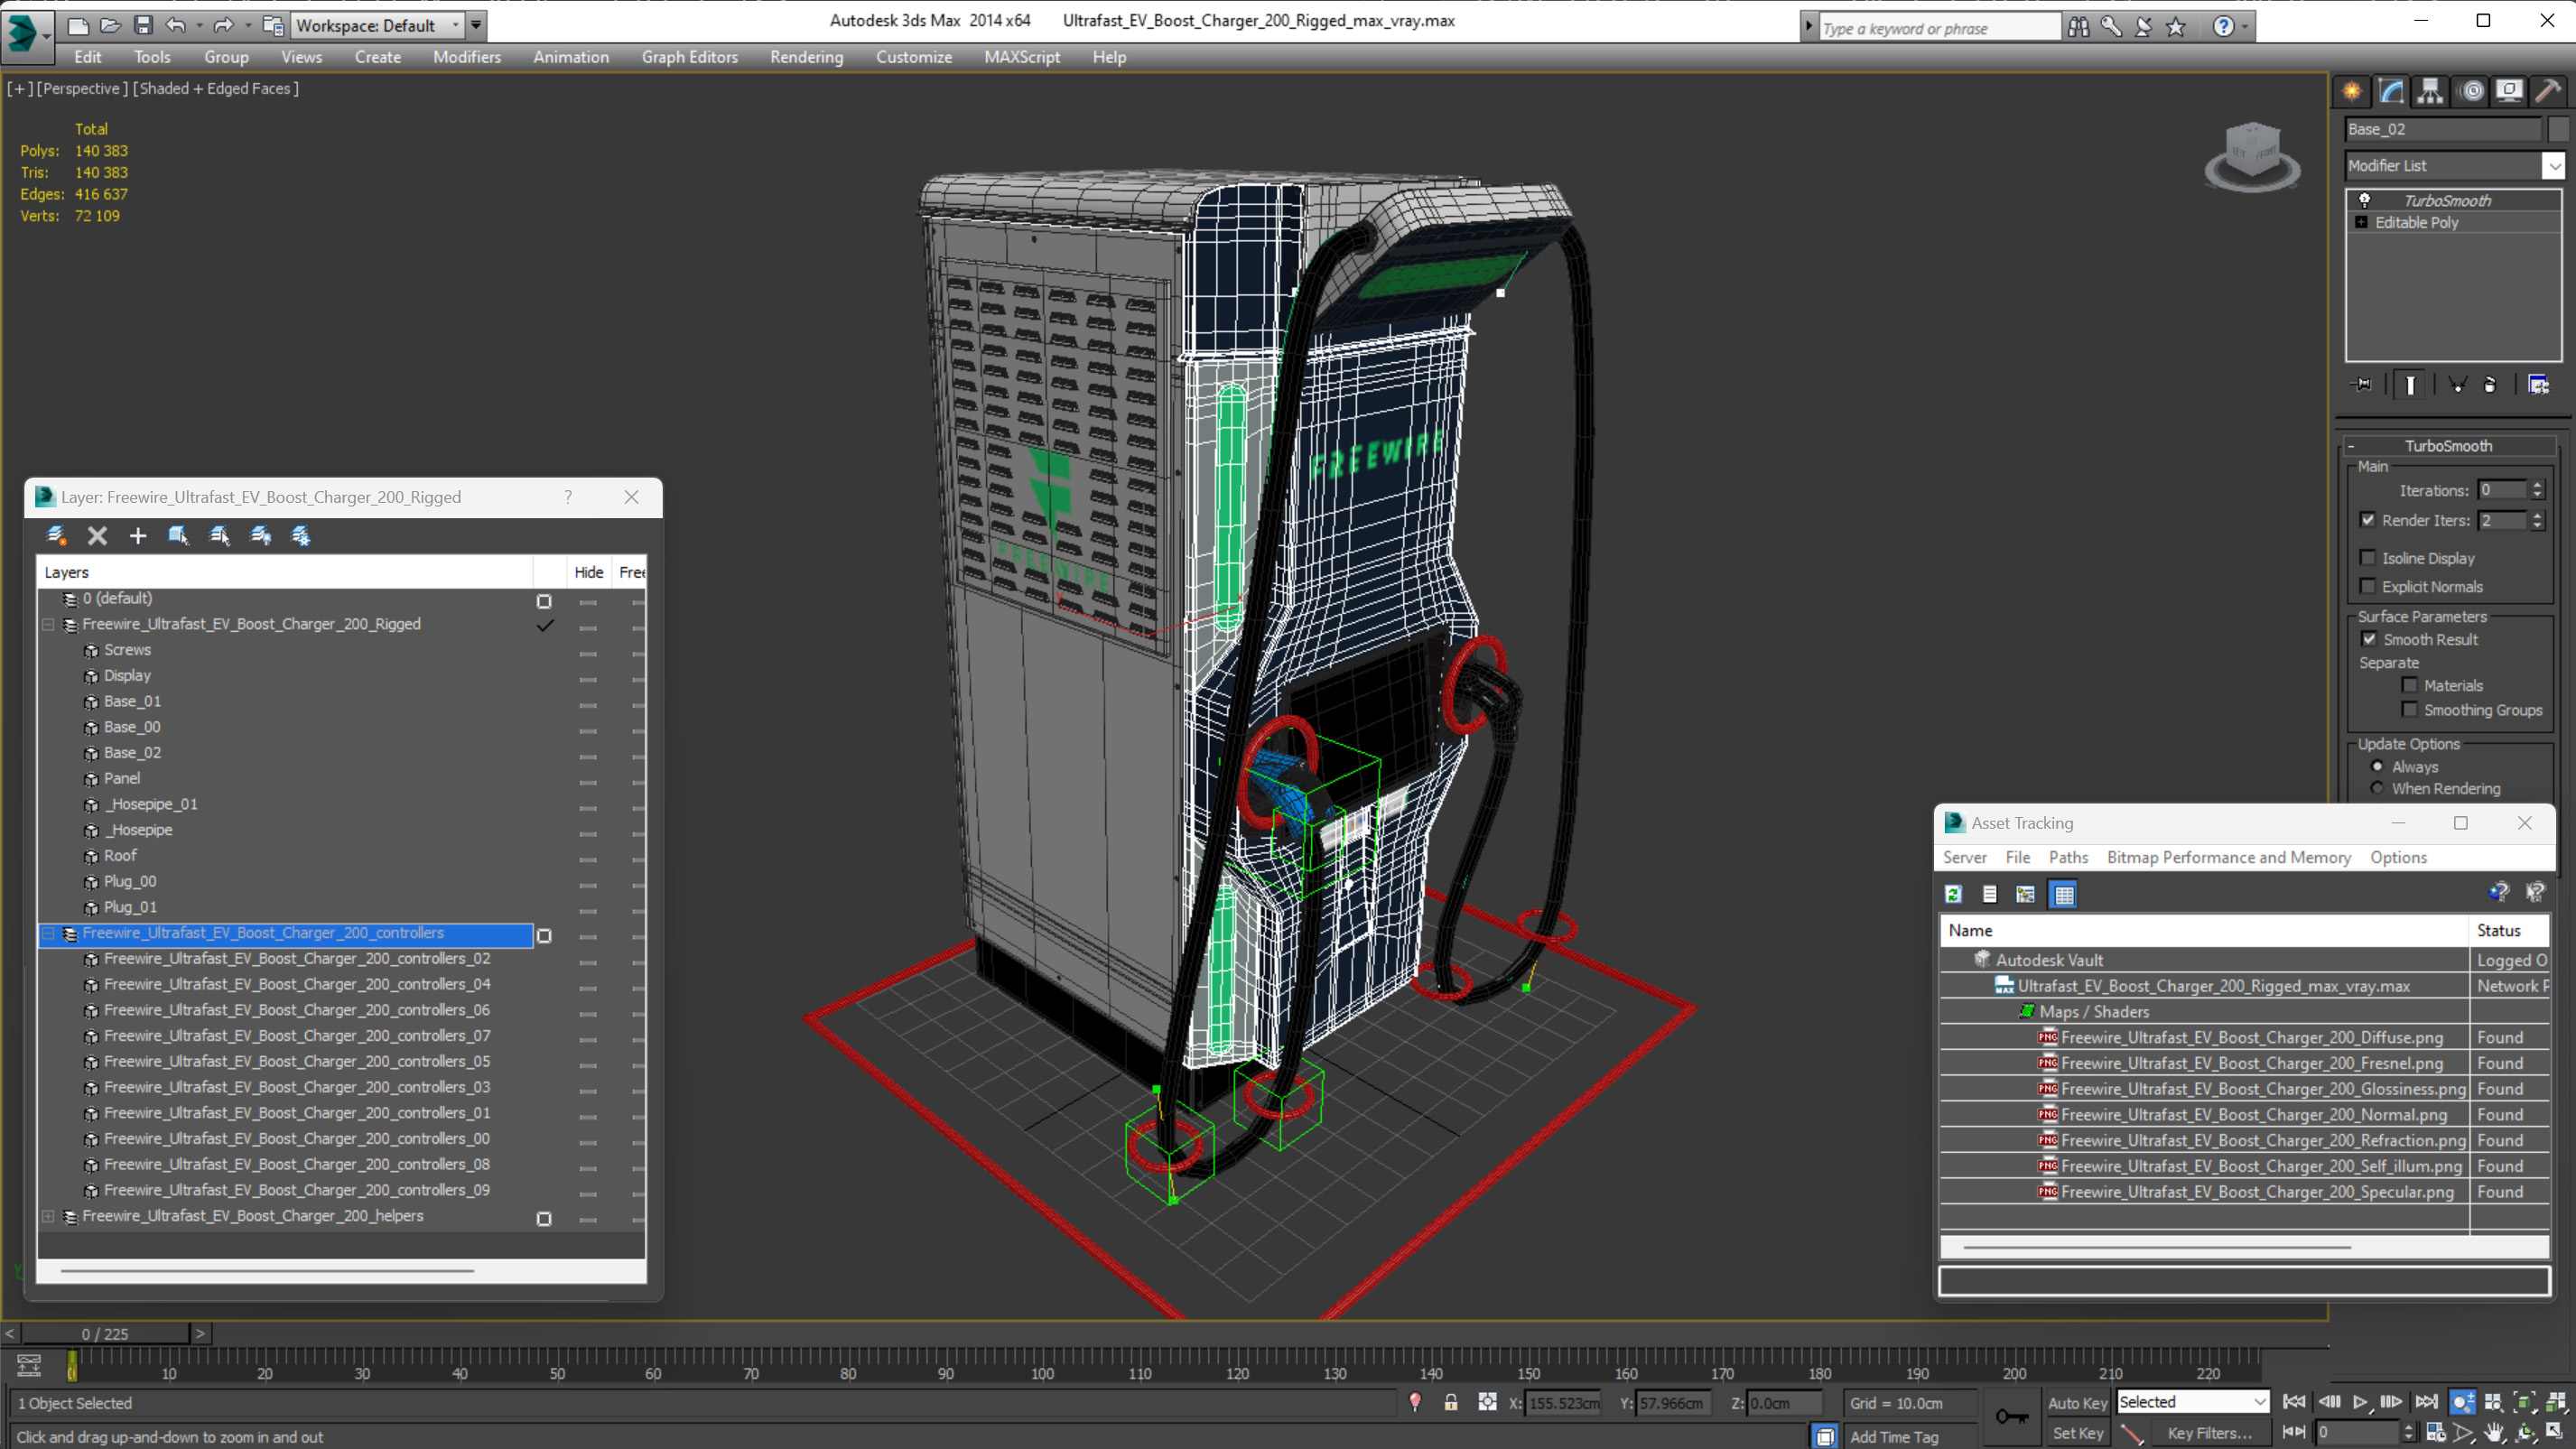Click Delete layer X icon

point(97,536)
